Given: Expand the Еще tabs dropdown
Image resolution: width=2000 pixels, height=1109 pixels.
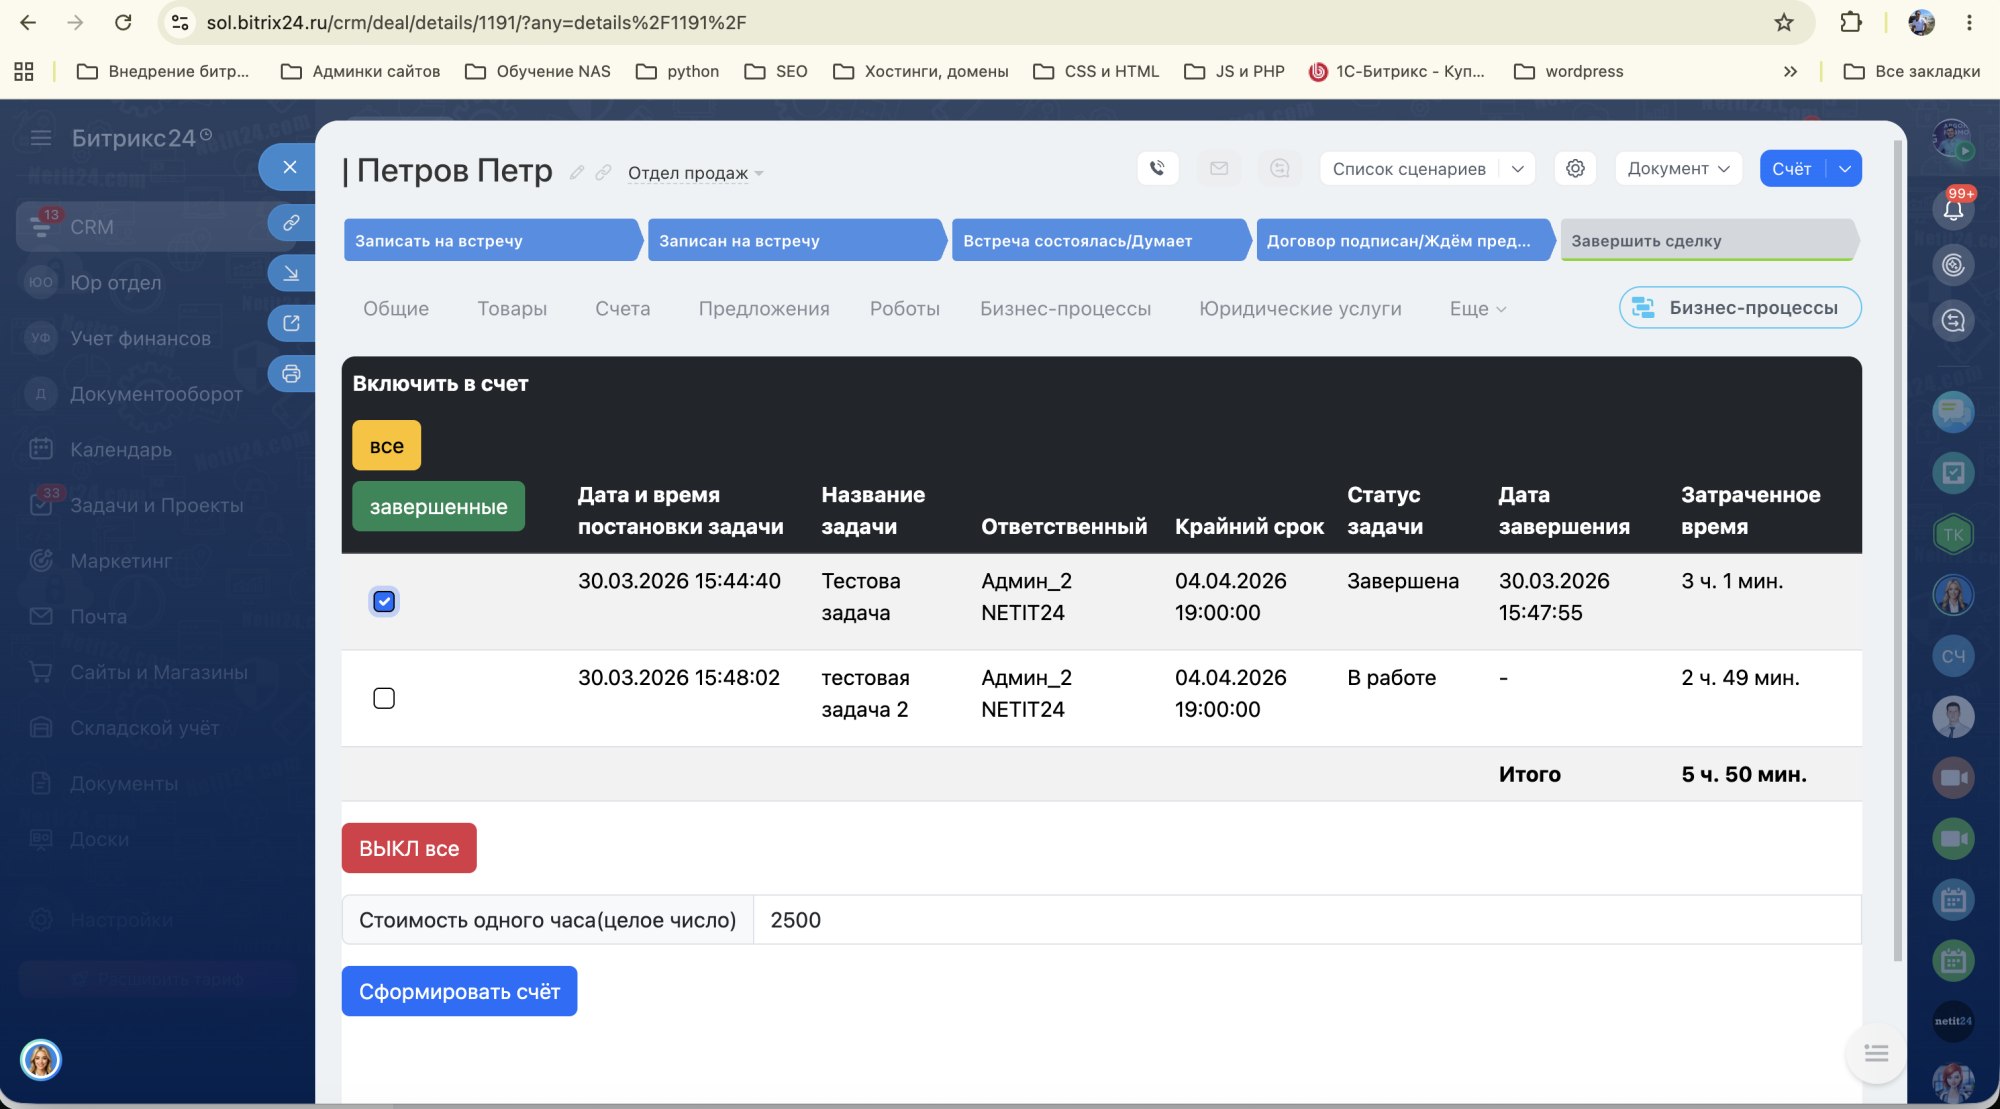Looking at the screenshot, I should (1477, 309).
